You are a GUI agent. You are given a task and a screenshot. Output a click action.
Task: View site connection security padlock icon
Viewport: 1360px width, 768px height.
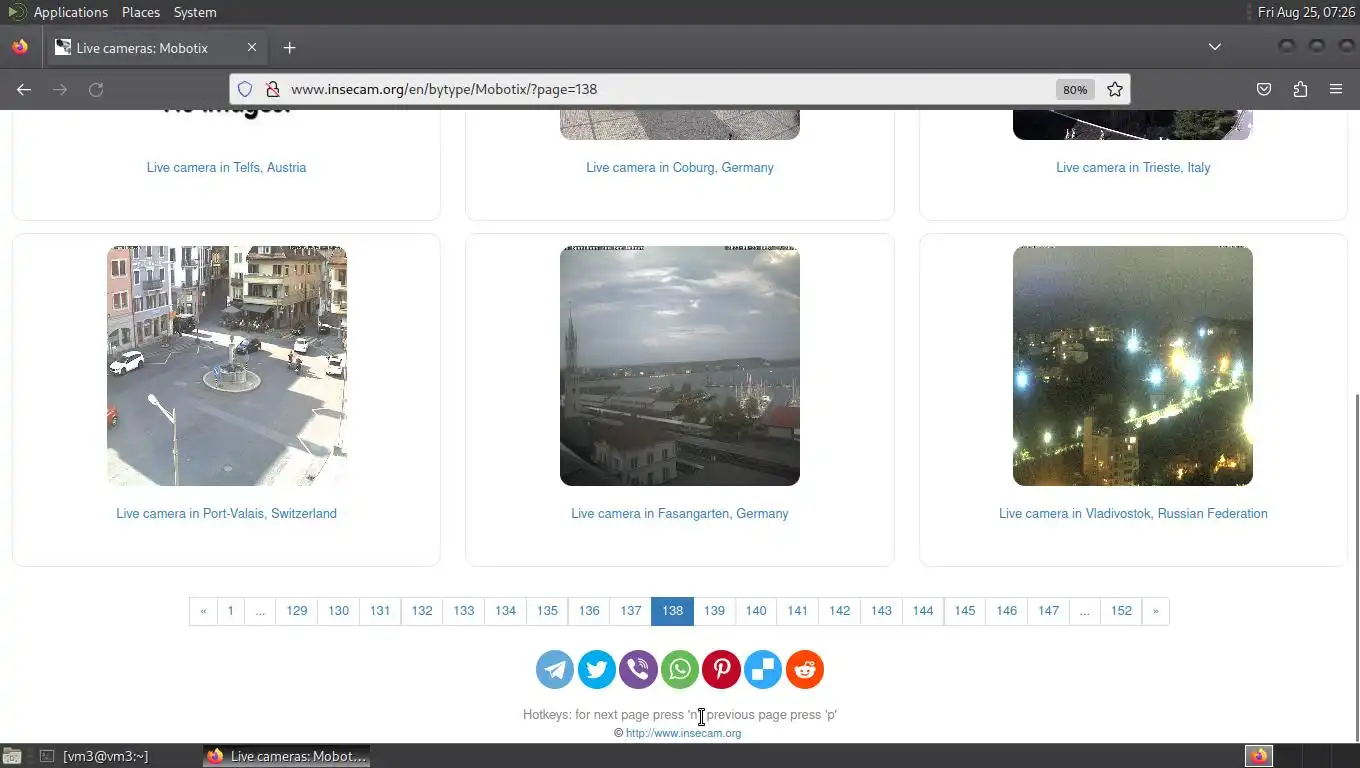pyautogui.click(x=272, y=89)
